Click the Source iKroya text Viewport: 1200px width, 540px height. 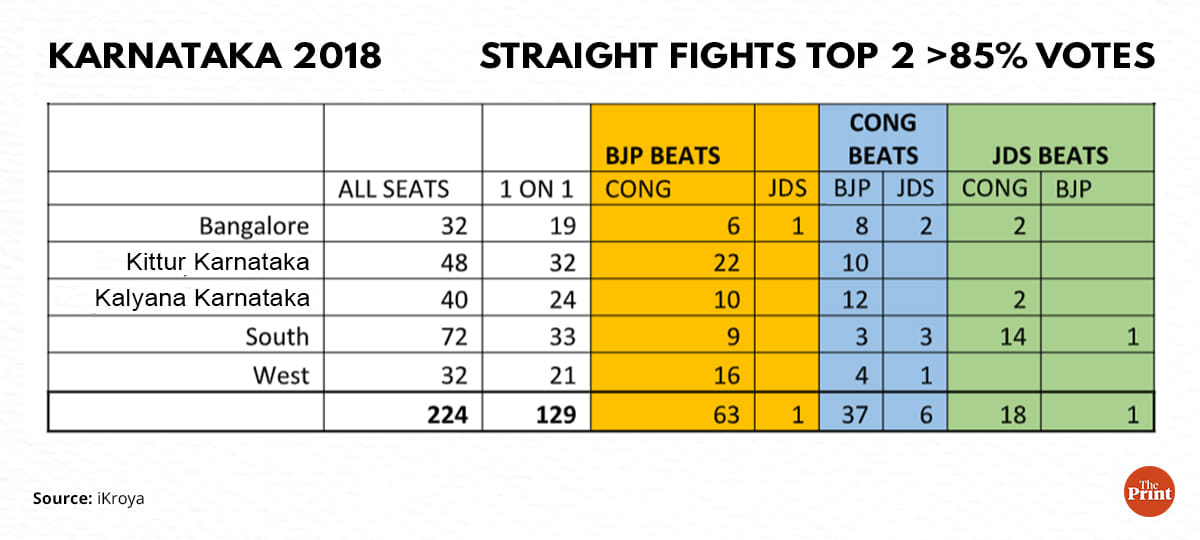[88, 497]
